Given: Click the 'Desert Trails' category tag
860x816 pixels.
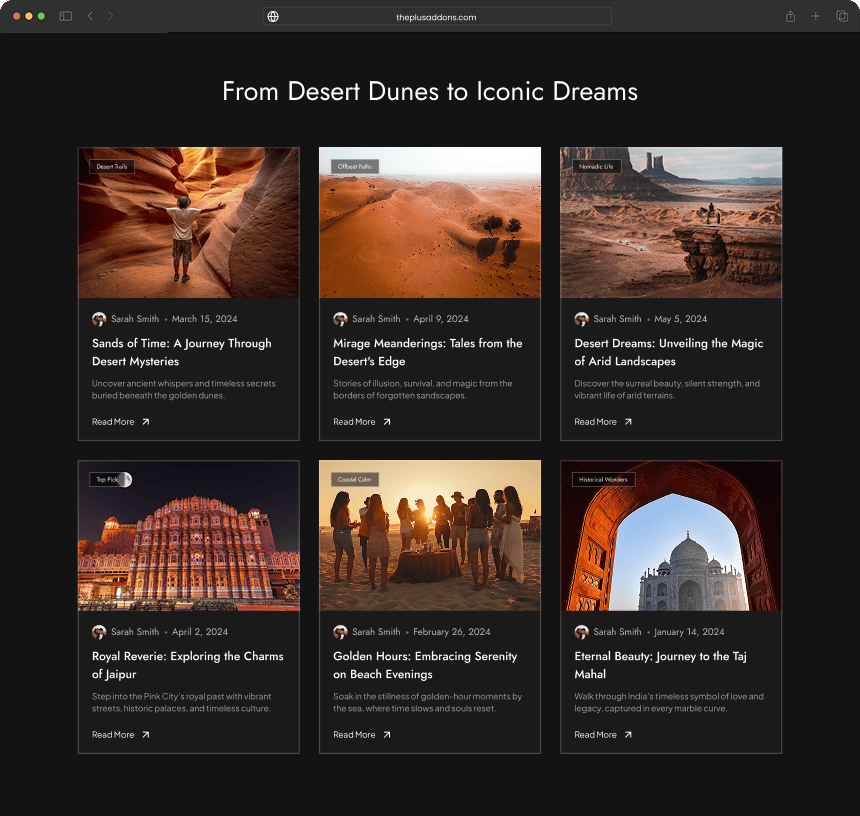Looking at the screenshot, I should pos(110,166).
